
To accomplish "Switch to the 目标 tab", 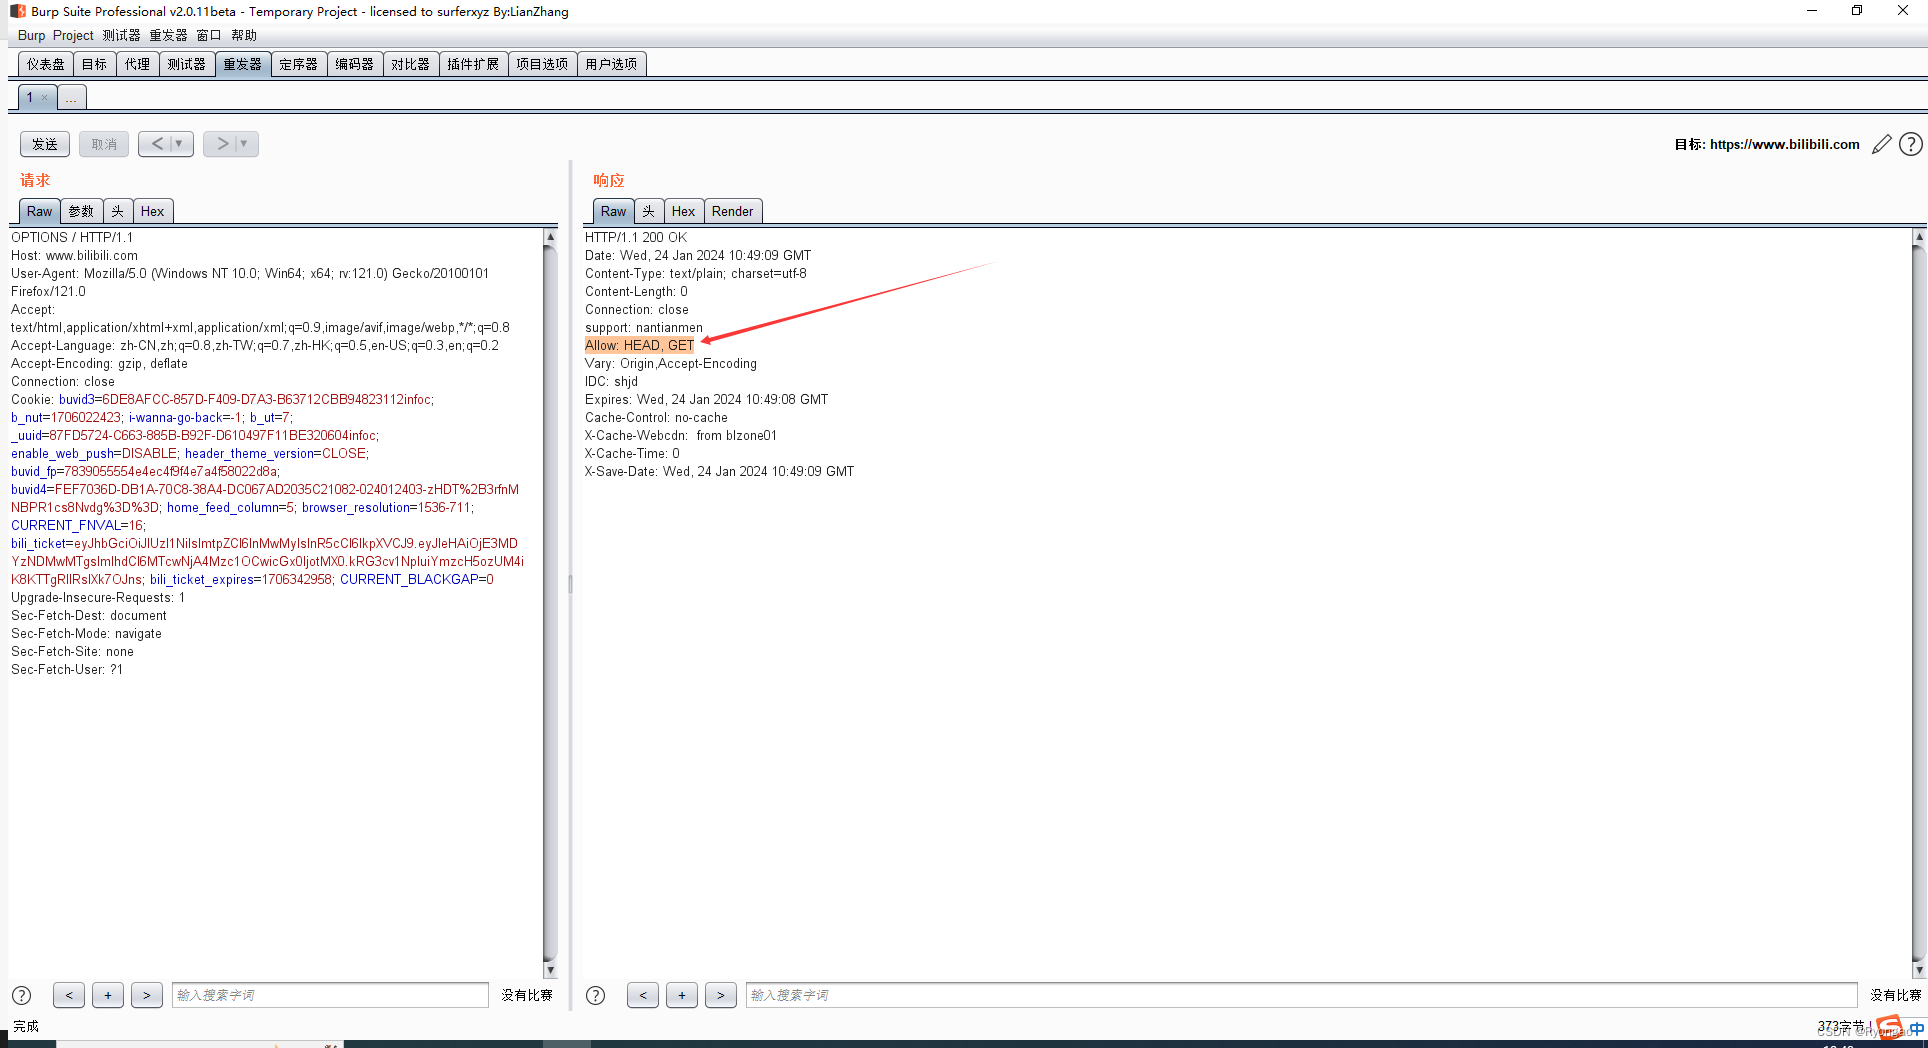I will coord(94,64).
